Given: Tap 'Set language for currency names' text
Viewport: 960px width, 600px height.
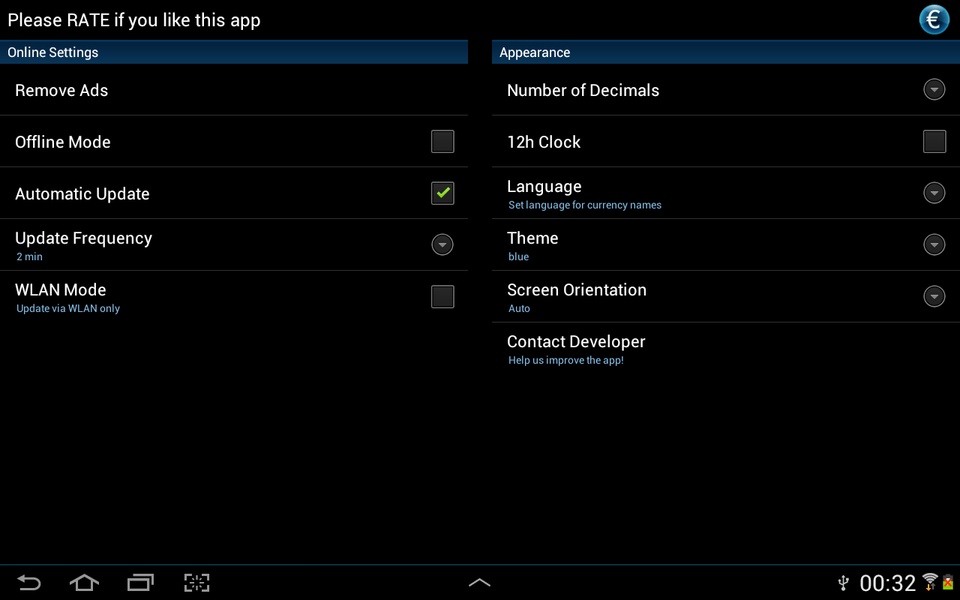Looking at the screenshot, I should (585, 205).
